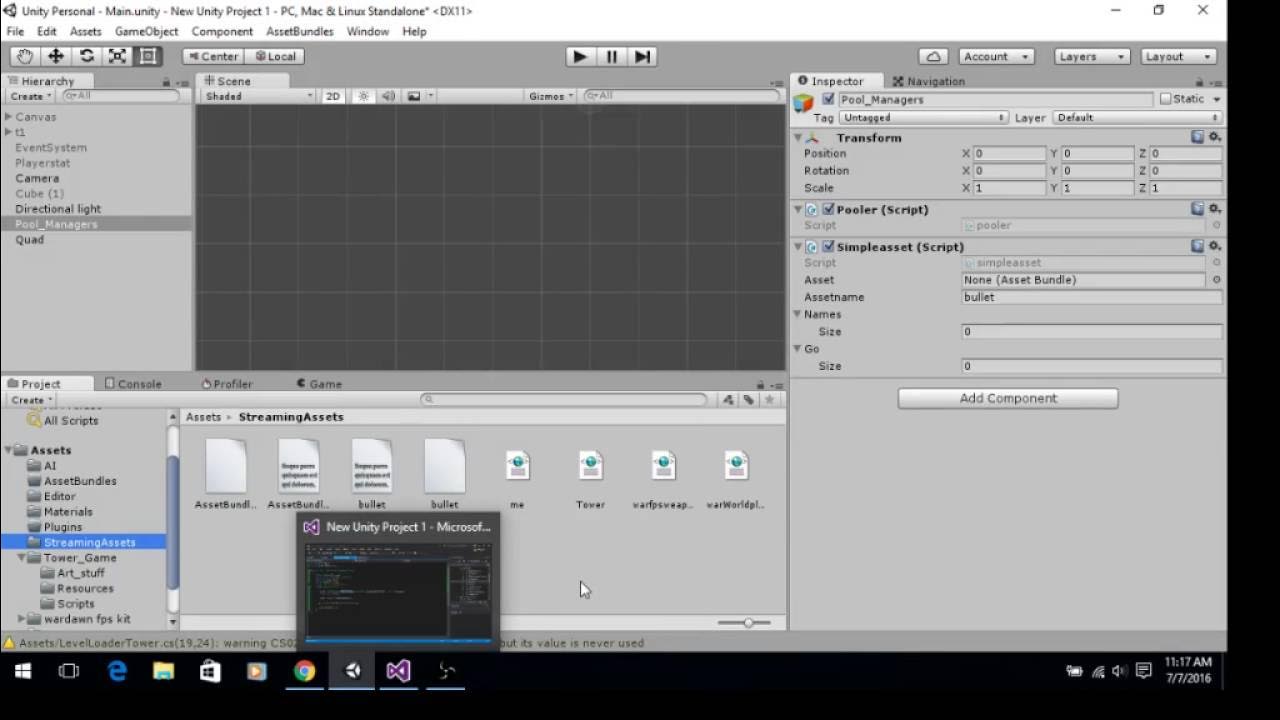Toggle 2D scene view mode
This screenshot has height=720, width=1280.
tap(333, 96)
